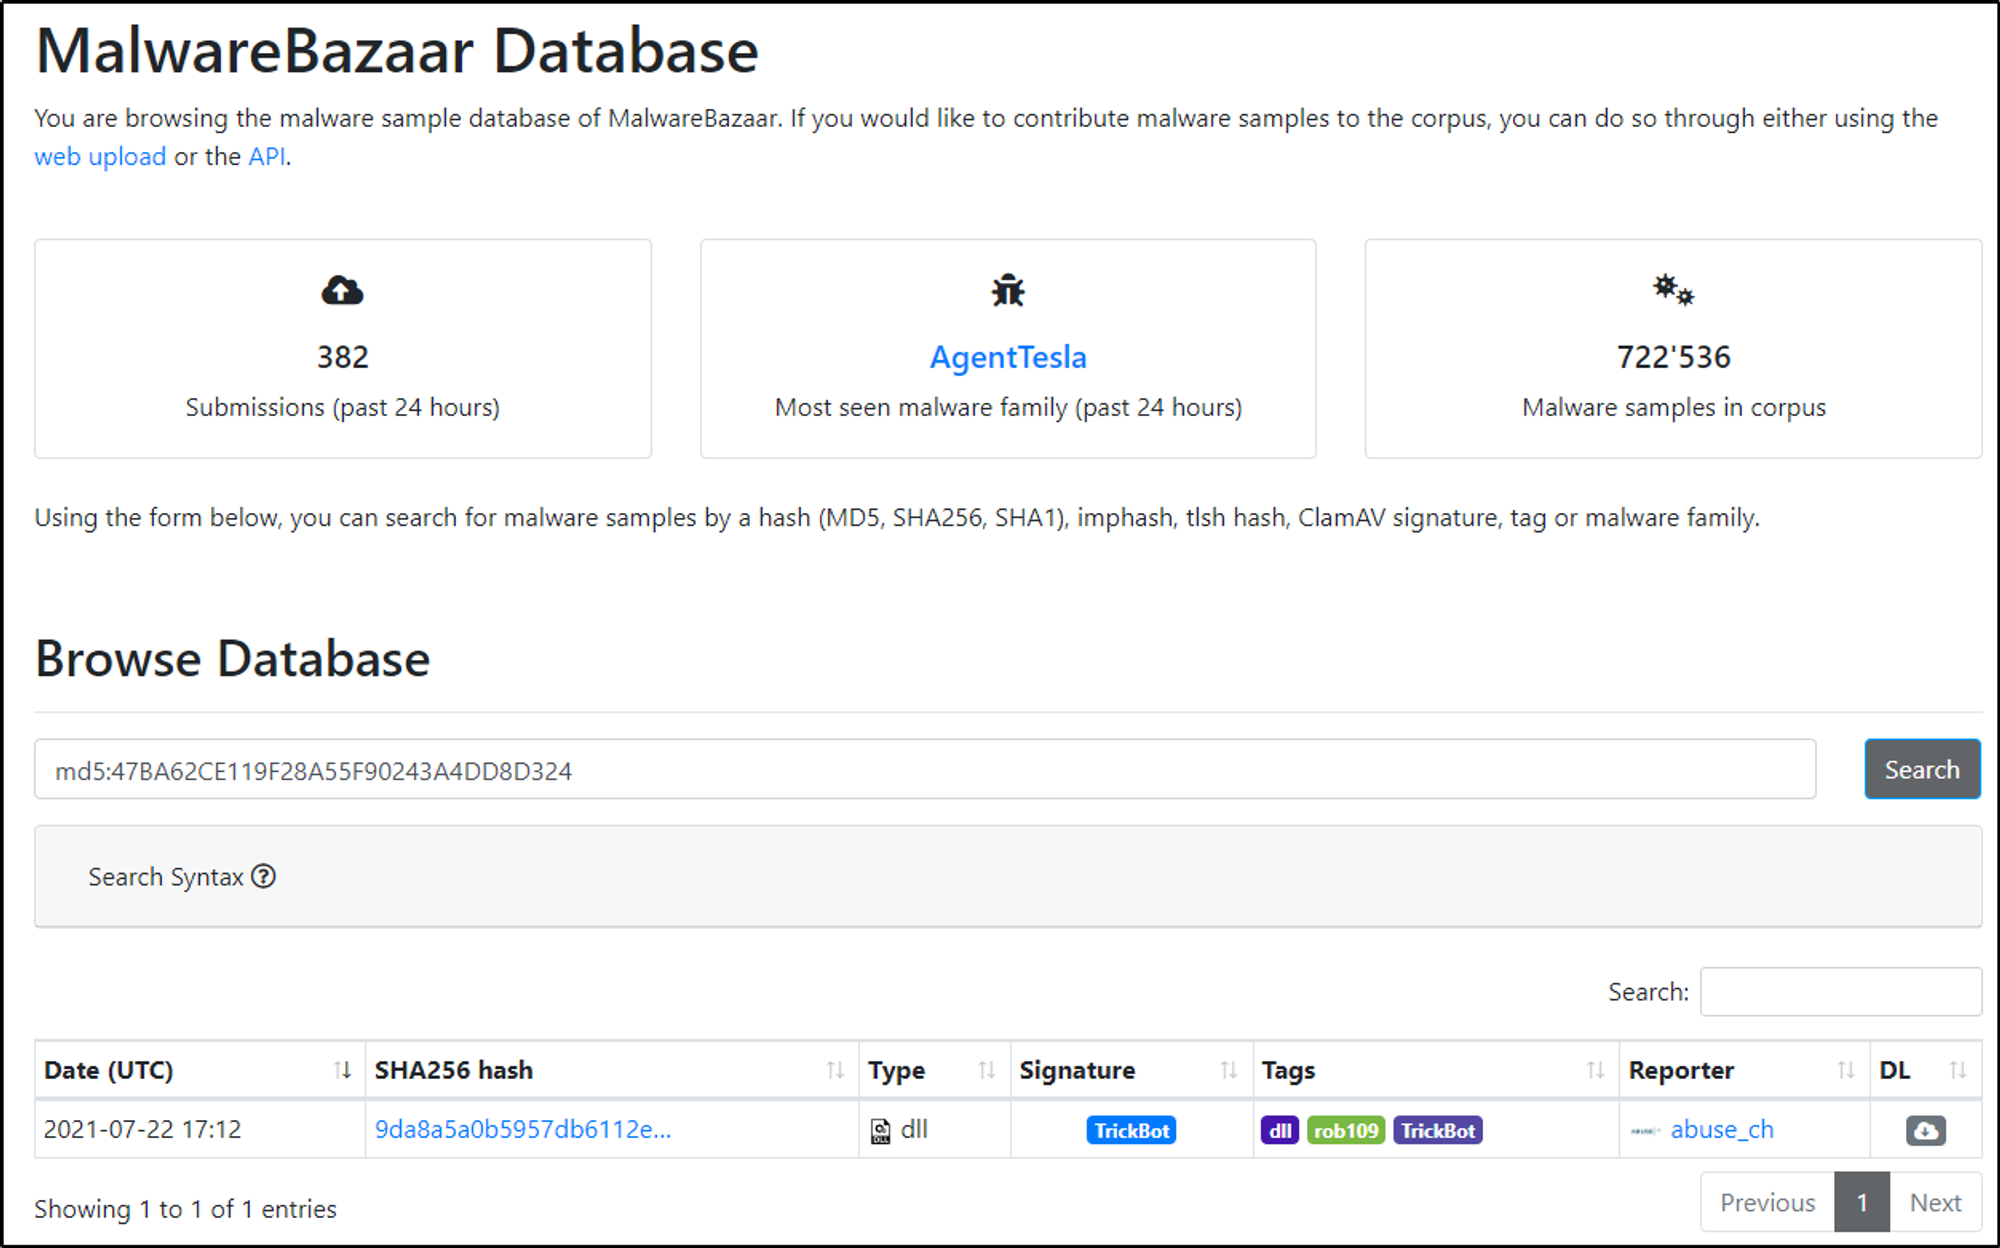
Task: Toggle sorting on the Date (UTC) column
Action: point(341,1069)
